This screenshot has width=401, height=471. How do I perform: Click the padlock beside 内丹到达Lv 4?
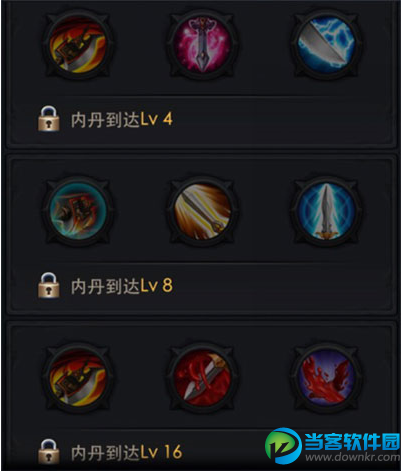49,118
